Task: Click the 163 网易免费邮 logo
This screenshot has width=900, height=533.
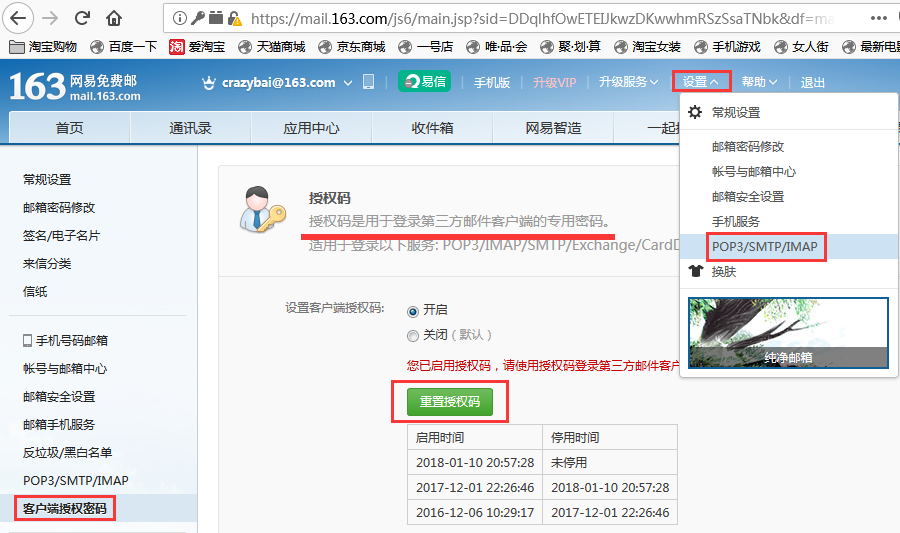Action: coord(75,87)
